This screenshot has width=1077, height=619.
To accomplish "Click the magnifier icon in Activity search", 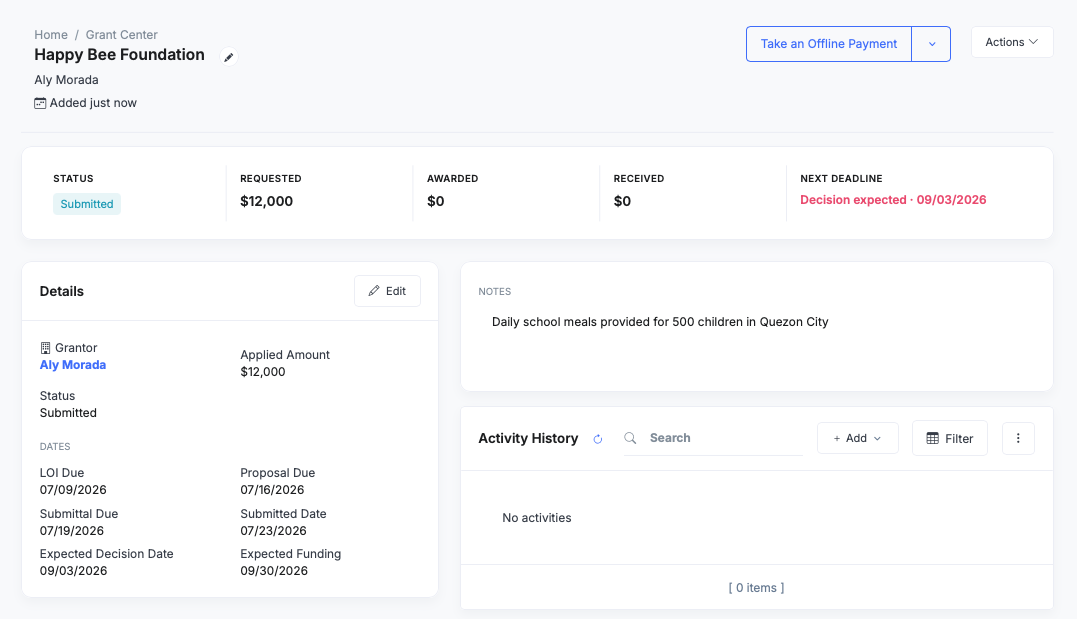I will [630, 438].
